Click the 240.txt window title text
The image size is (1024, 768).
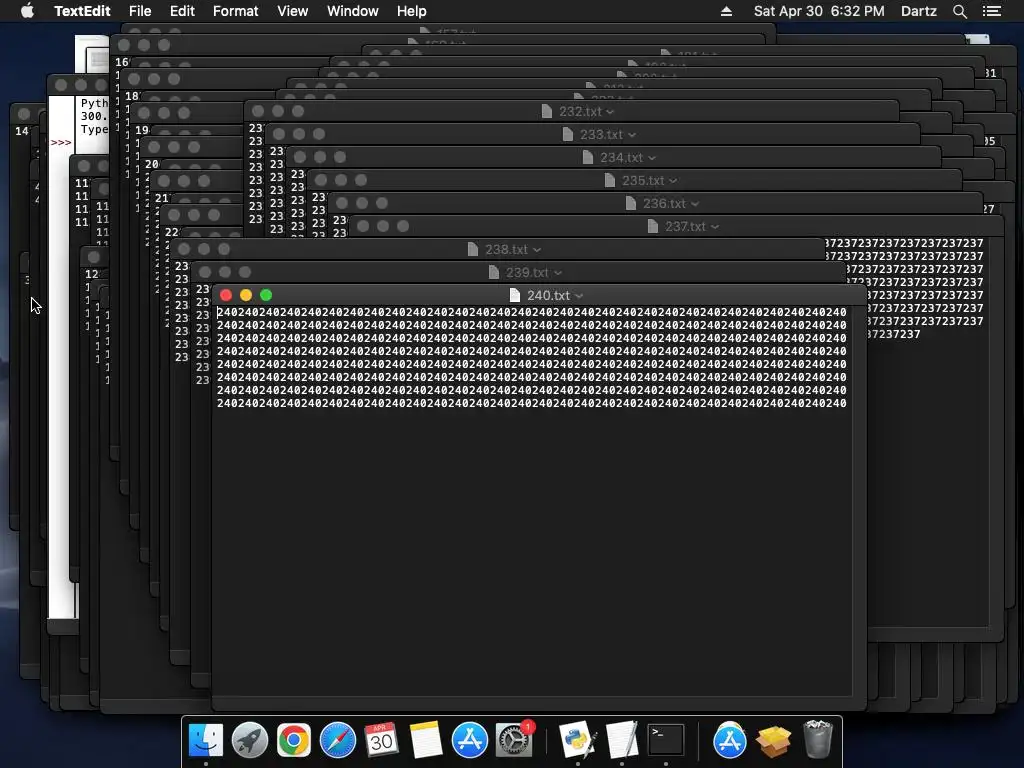click(549, 296)
